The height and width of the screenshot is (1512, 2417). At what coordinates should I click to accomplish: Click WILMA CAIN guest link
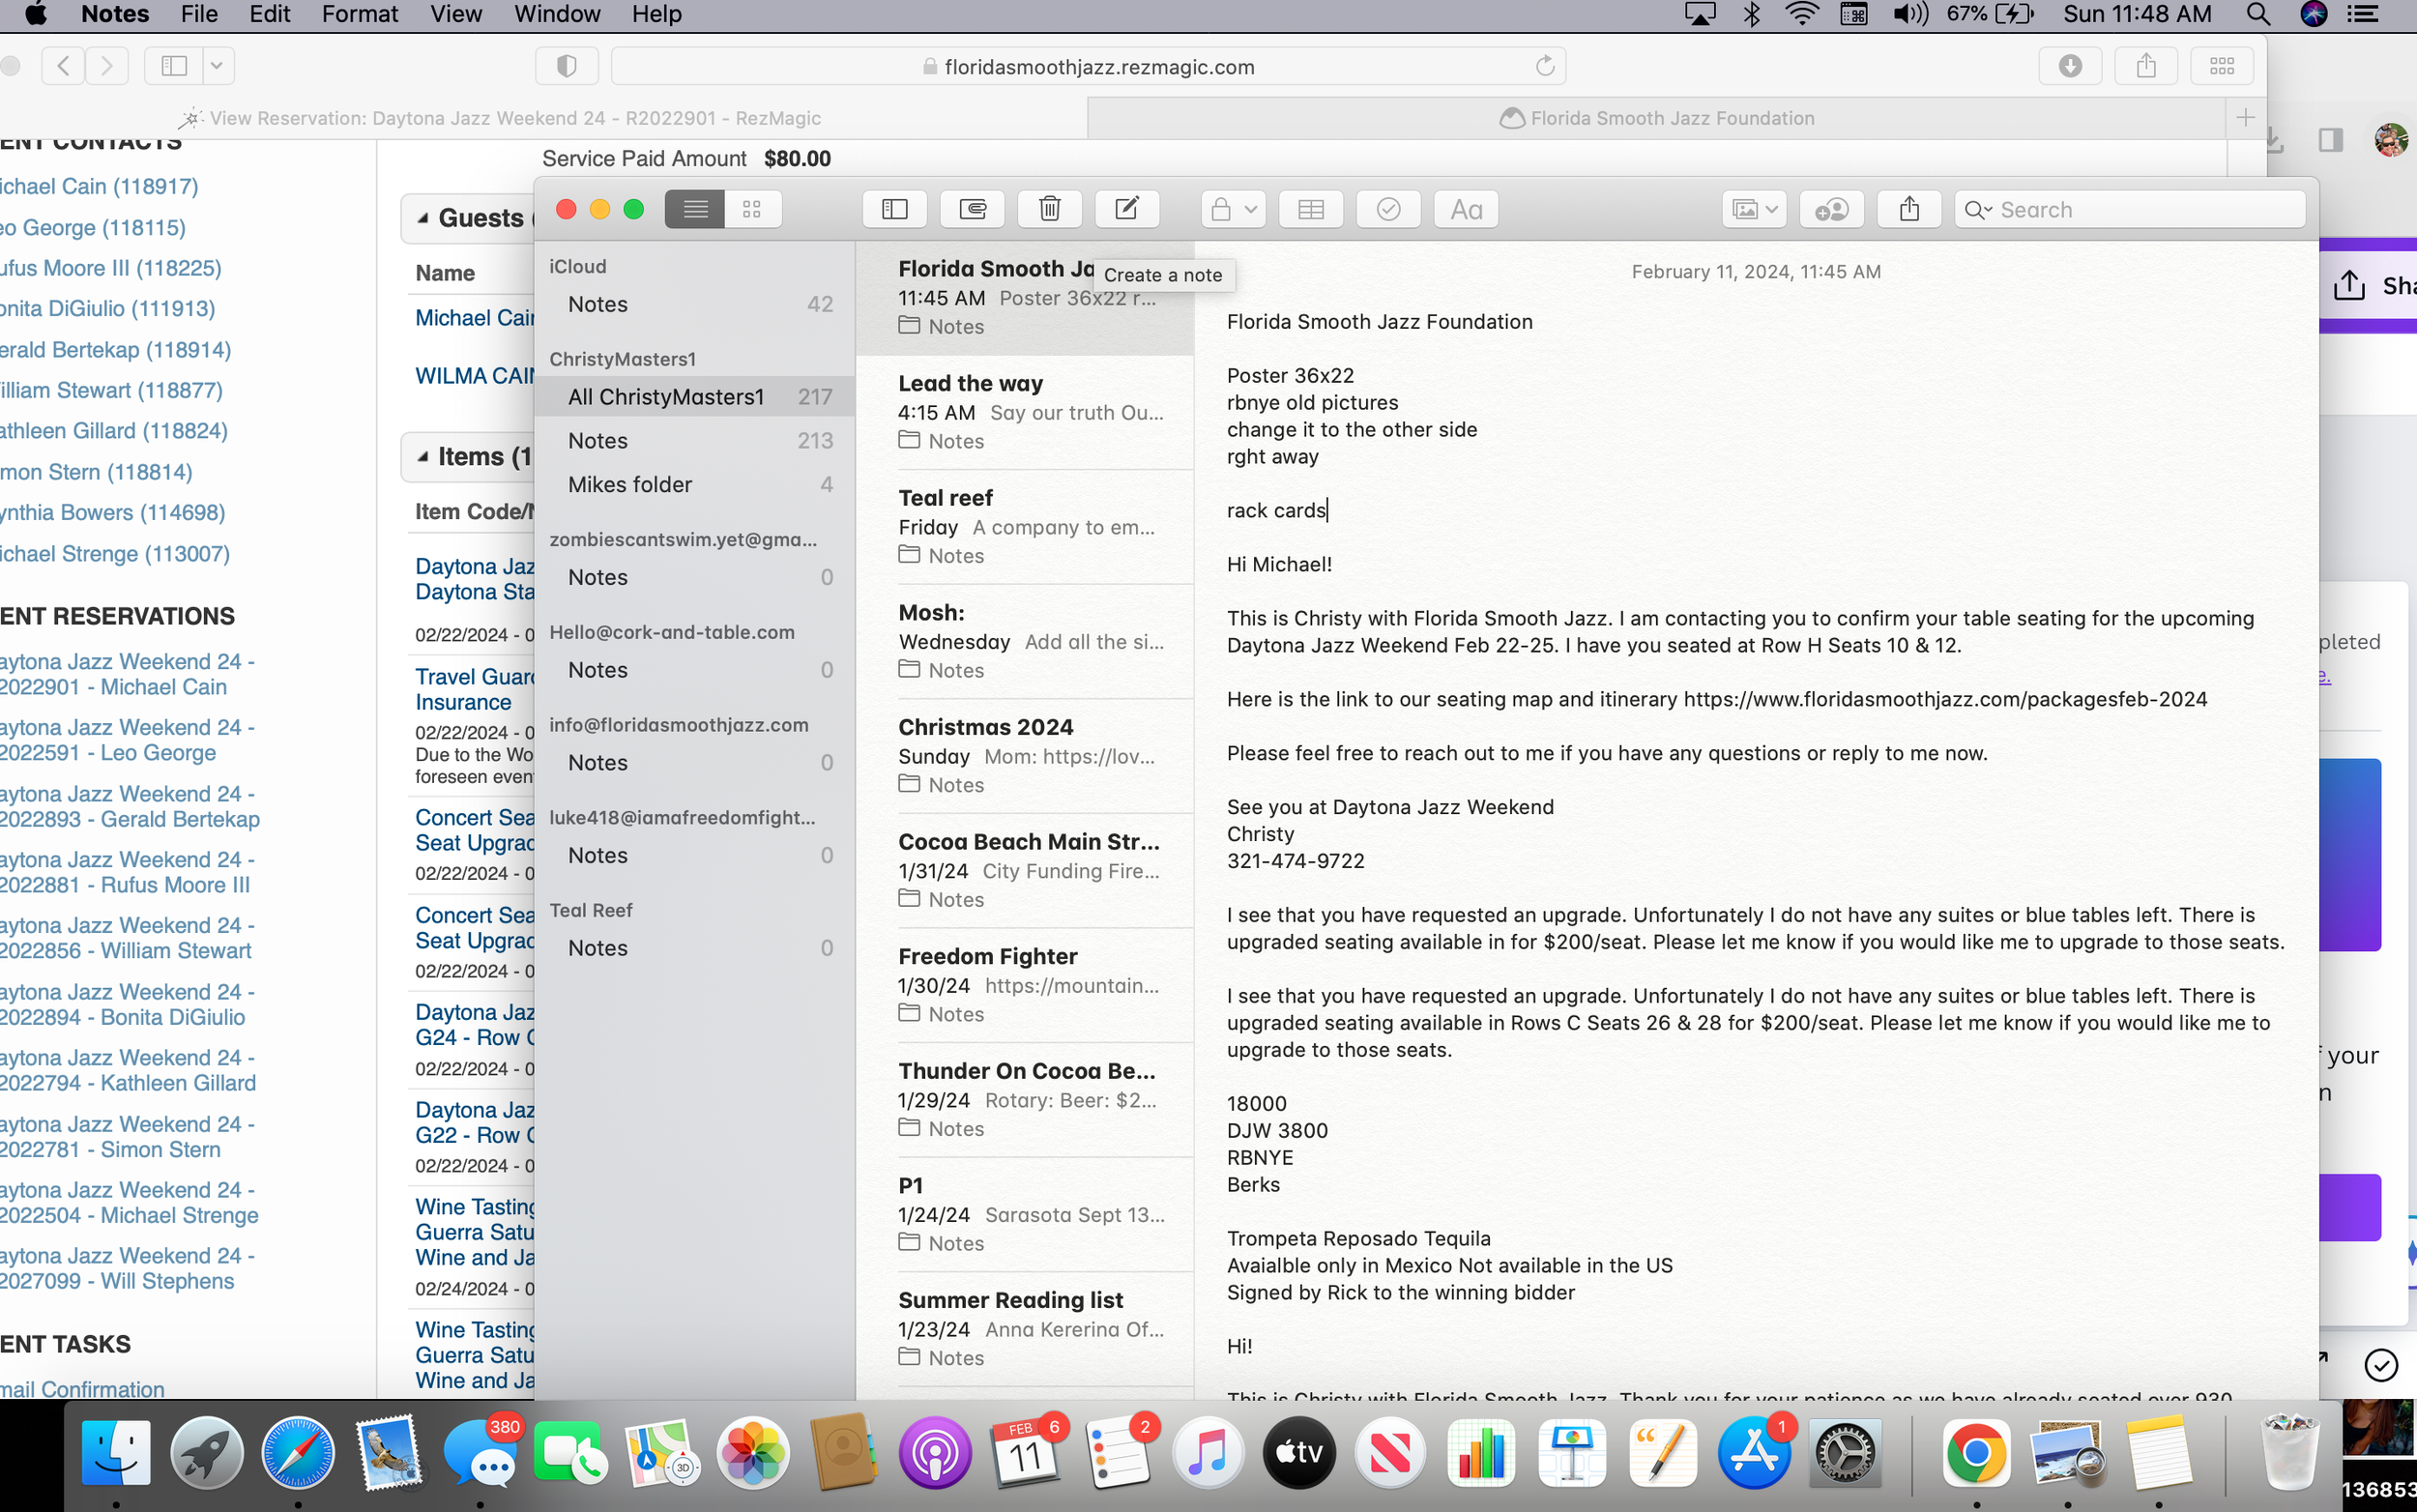point(475,376)
